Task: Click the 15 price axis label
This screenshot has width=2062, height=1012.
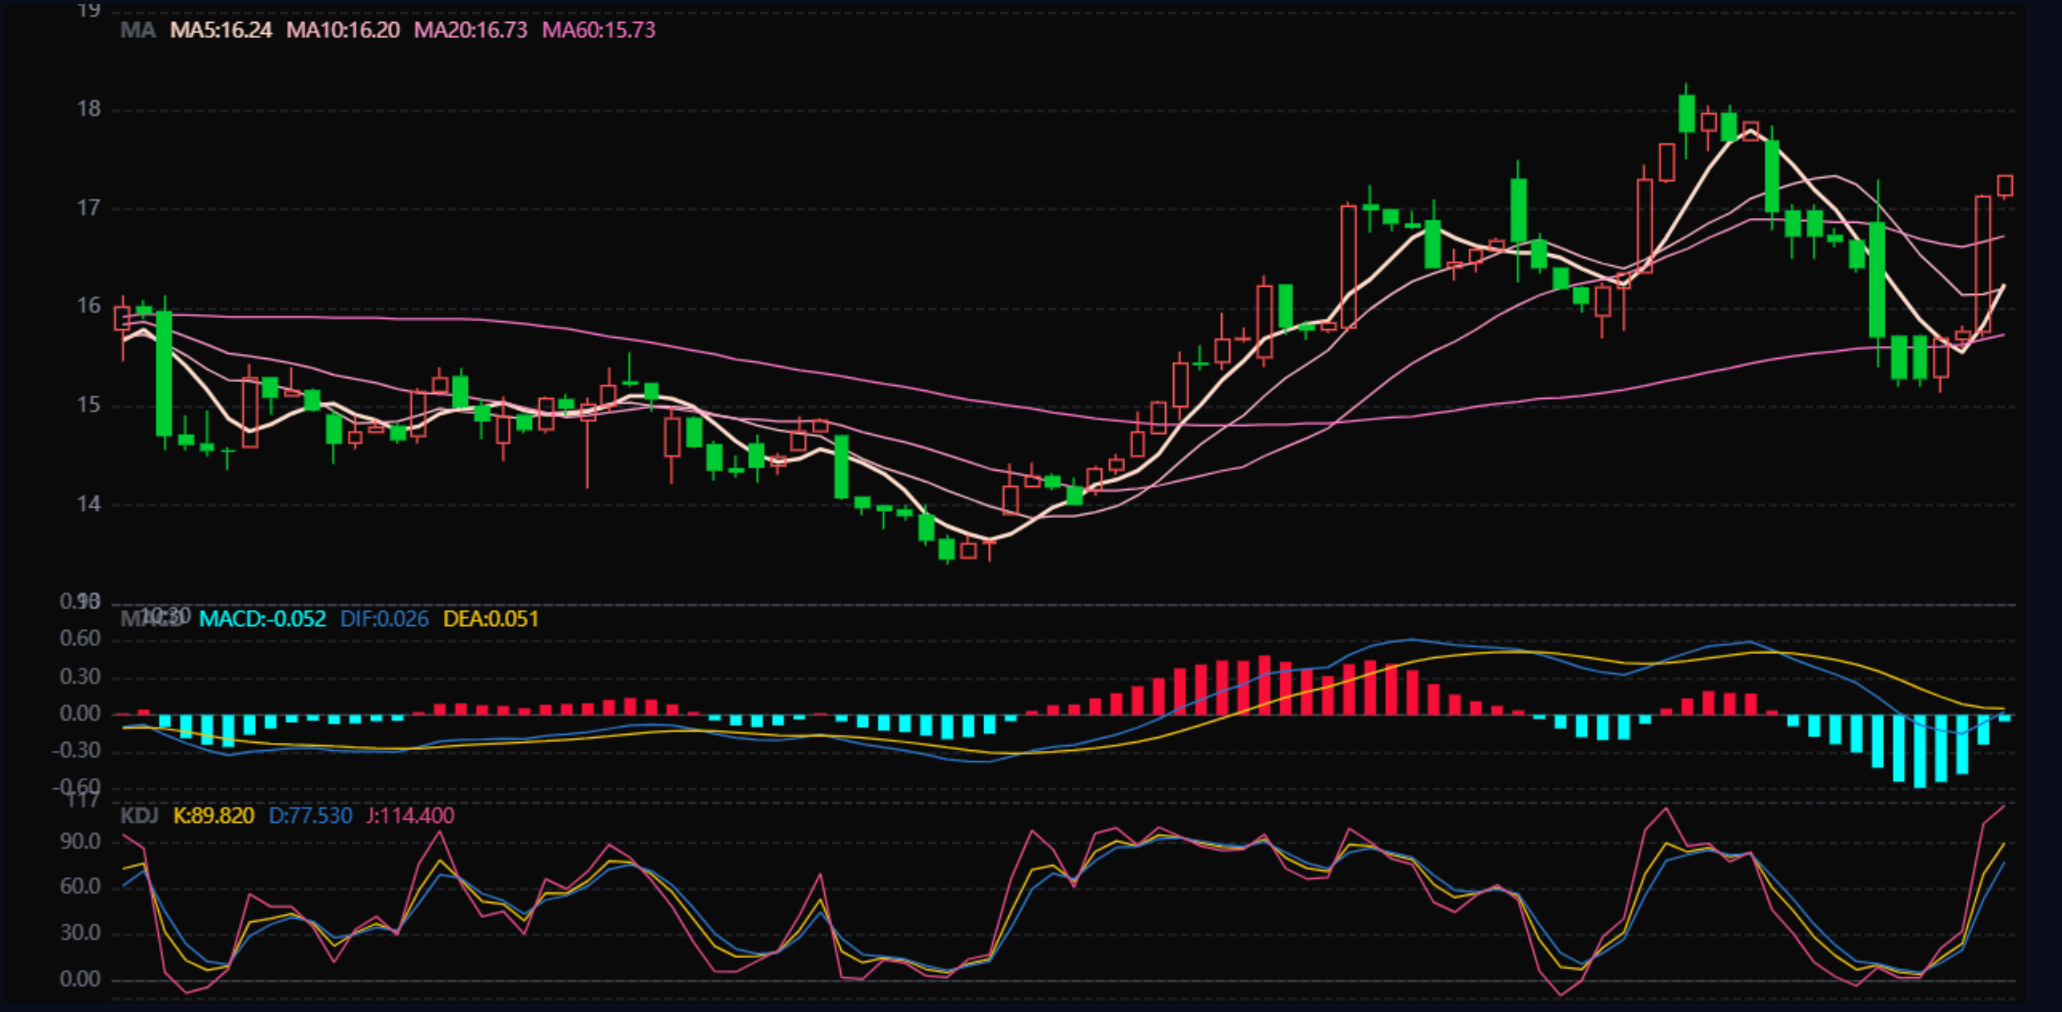Action: [x=89, y=405]
